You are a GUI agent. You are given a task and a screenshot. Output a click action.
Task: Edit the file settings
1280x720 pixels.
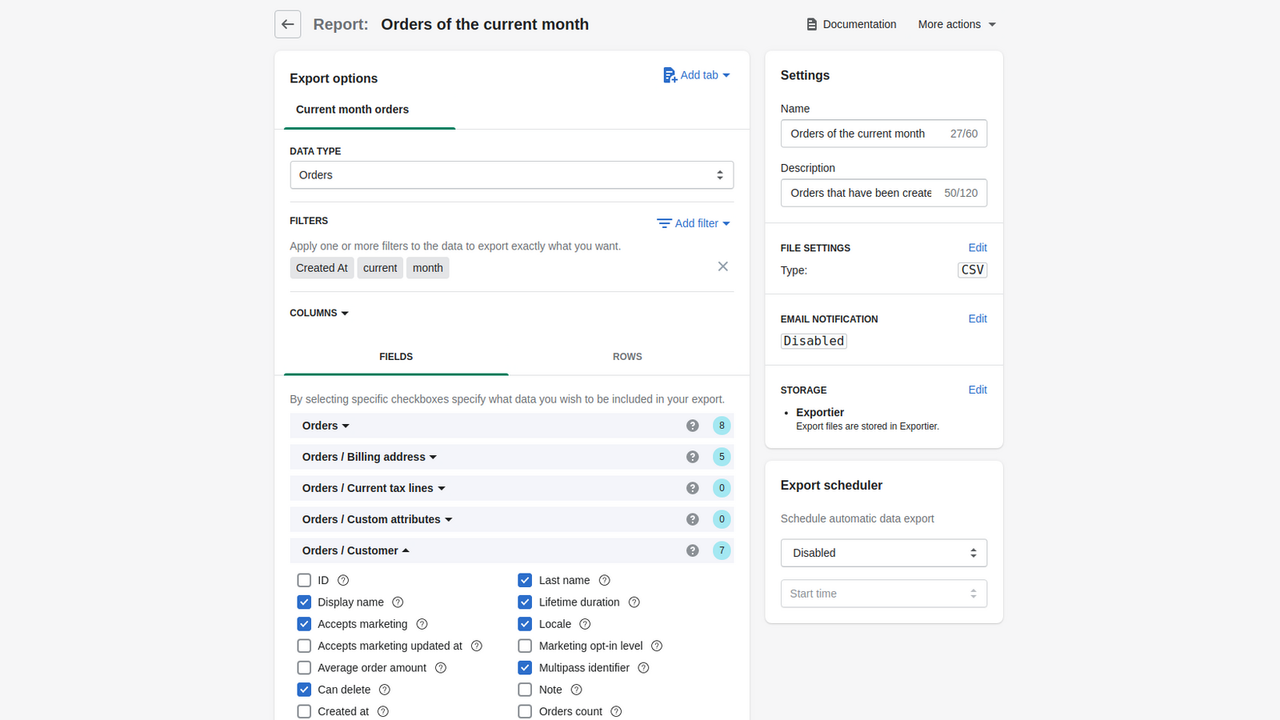point(977,247)
